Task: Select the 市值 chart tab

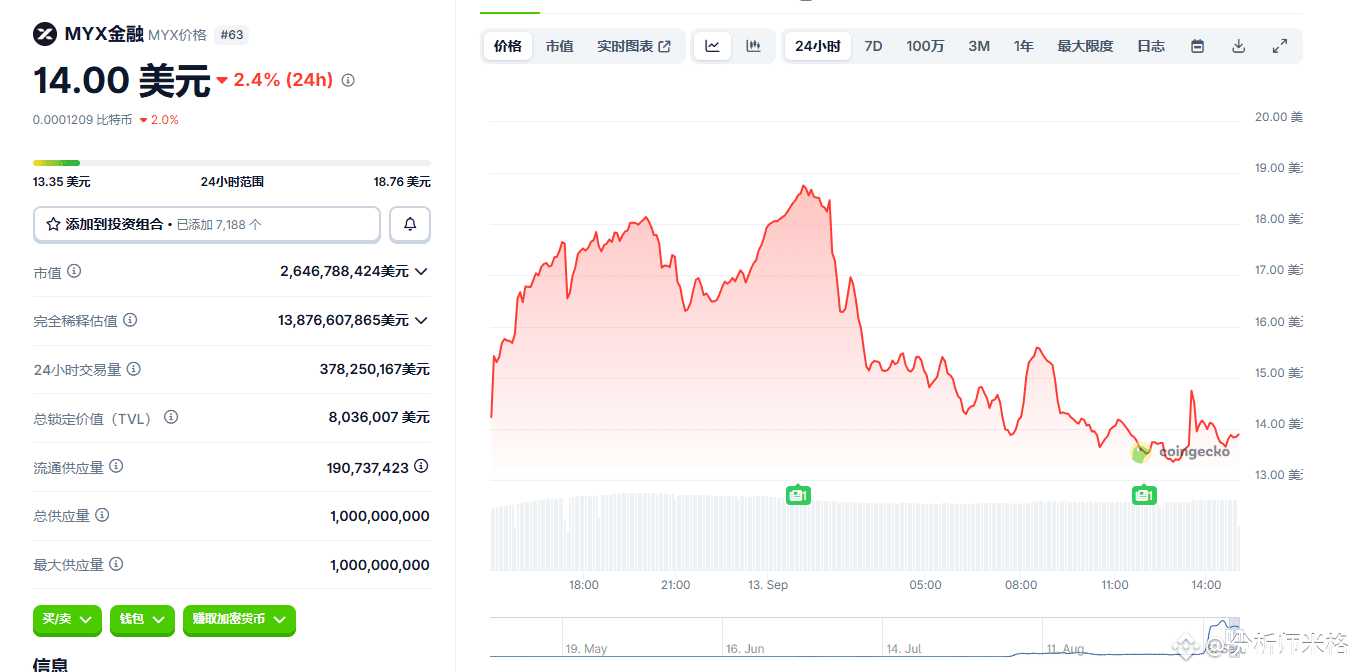Action: (559, 46)
